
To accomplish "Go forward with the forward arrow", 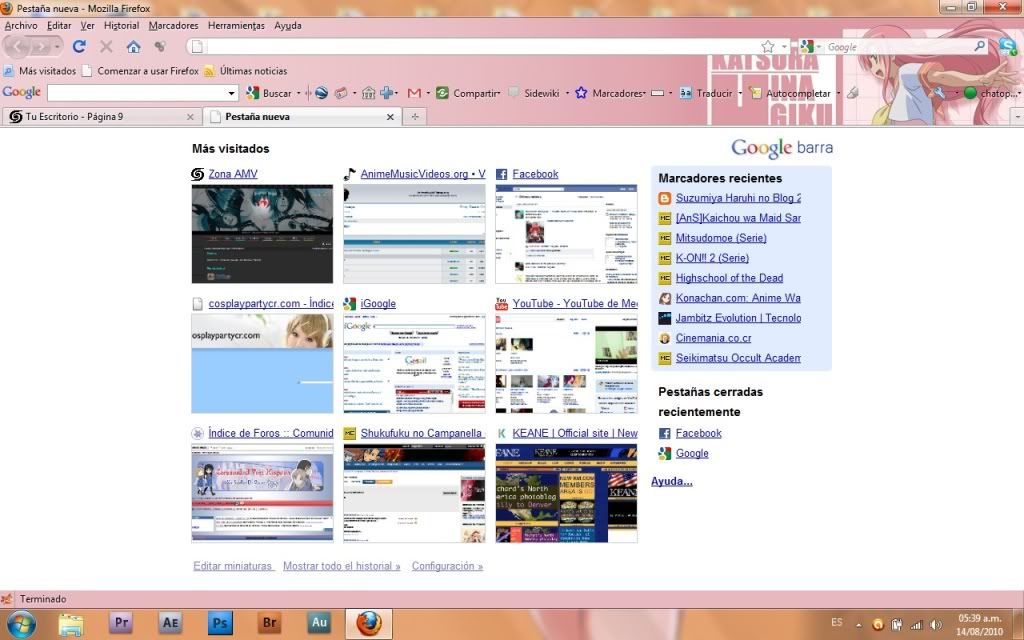I will click(40, 46).
